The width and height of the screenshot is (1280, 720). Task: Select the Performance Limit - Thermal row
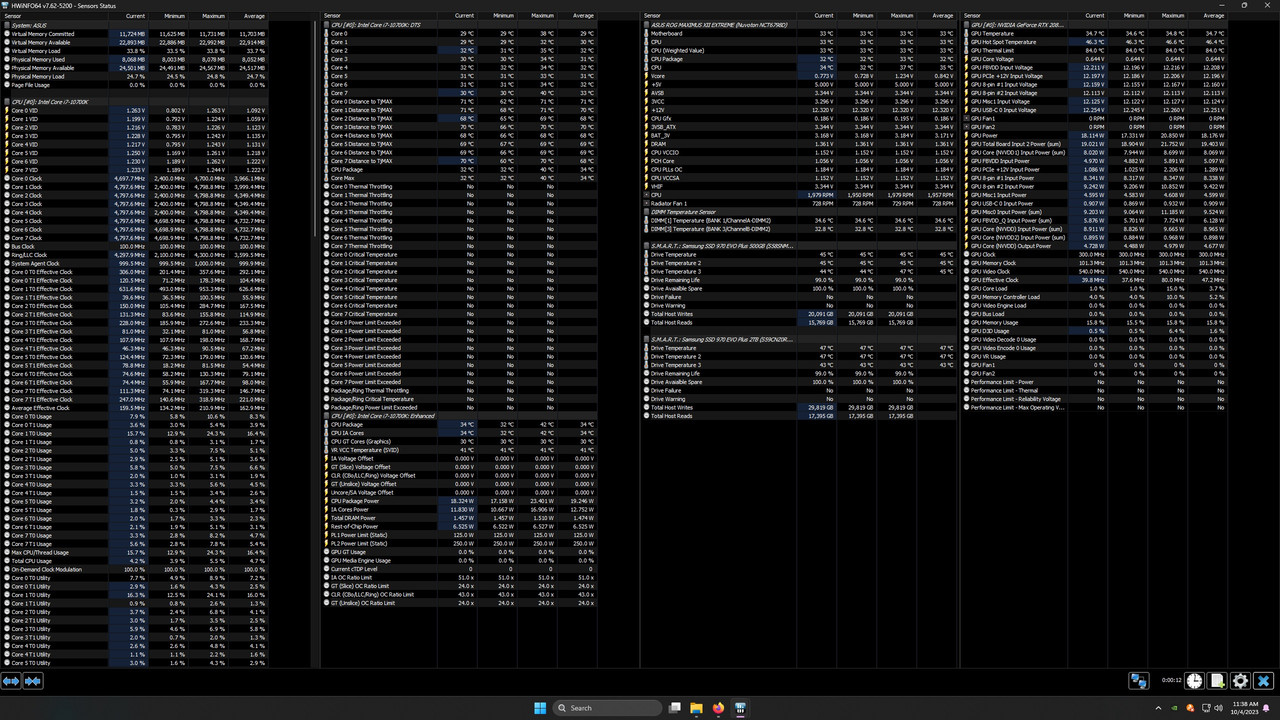(x=1095, y=390)
